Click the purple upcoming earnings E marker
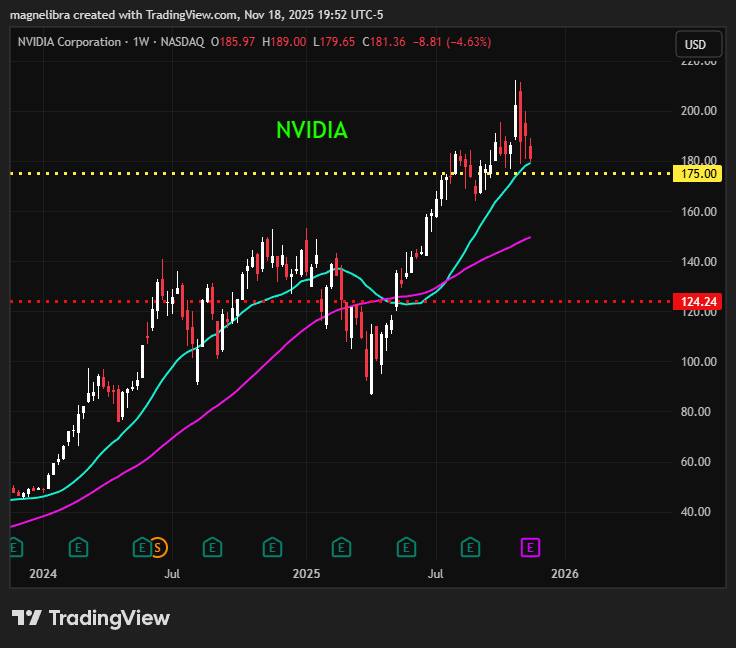736x648 pixels. [530, 547]
